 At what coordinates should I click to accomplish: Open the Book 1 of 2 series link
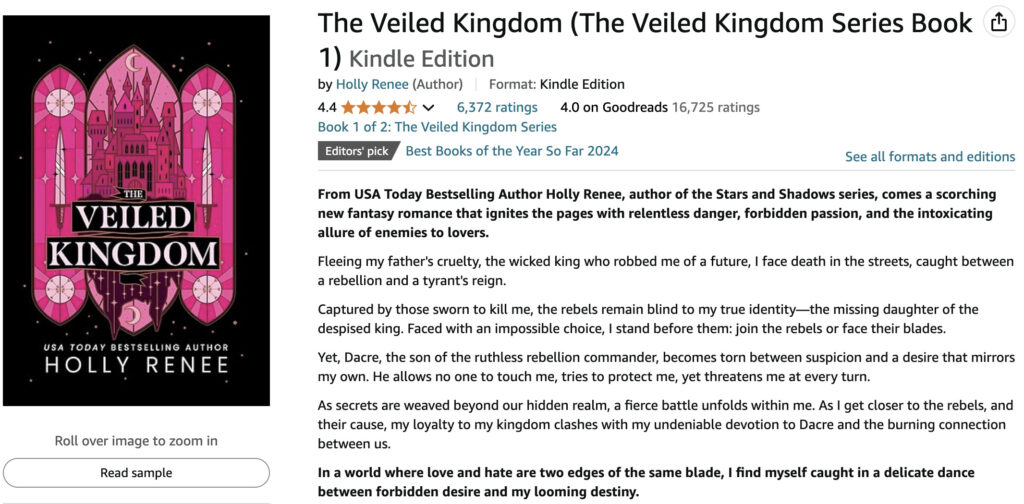click(x=437, y=127)
